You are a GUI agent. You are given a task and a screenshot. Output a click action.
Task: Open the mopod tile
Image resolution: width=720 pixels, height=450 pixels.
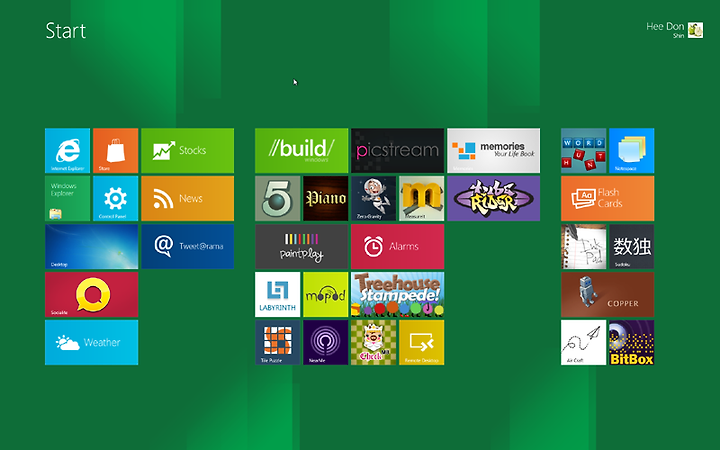pos(326,294)
